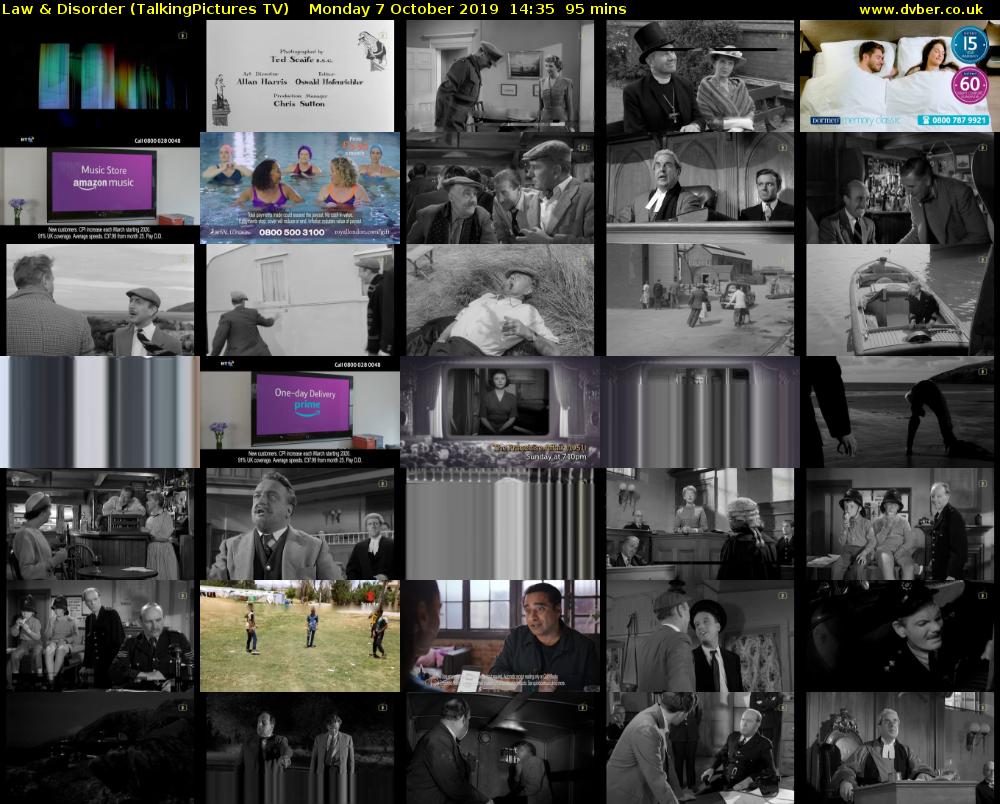Open thumbnail of seated police officer talking
This screenshot has height=804, width=1000.
coord(700,748)
